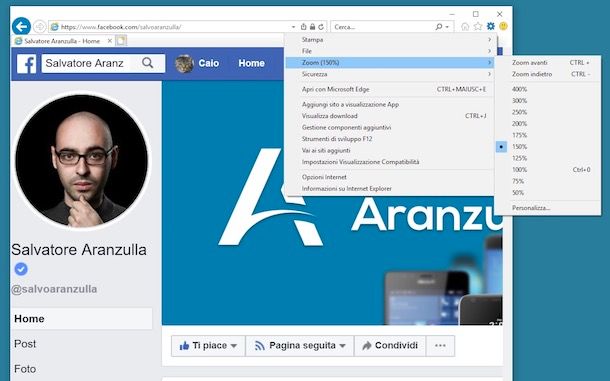
Task: Open favorites star icon
Action: click(x=478, y=26)
